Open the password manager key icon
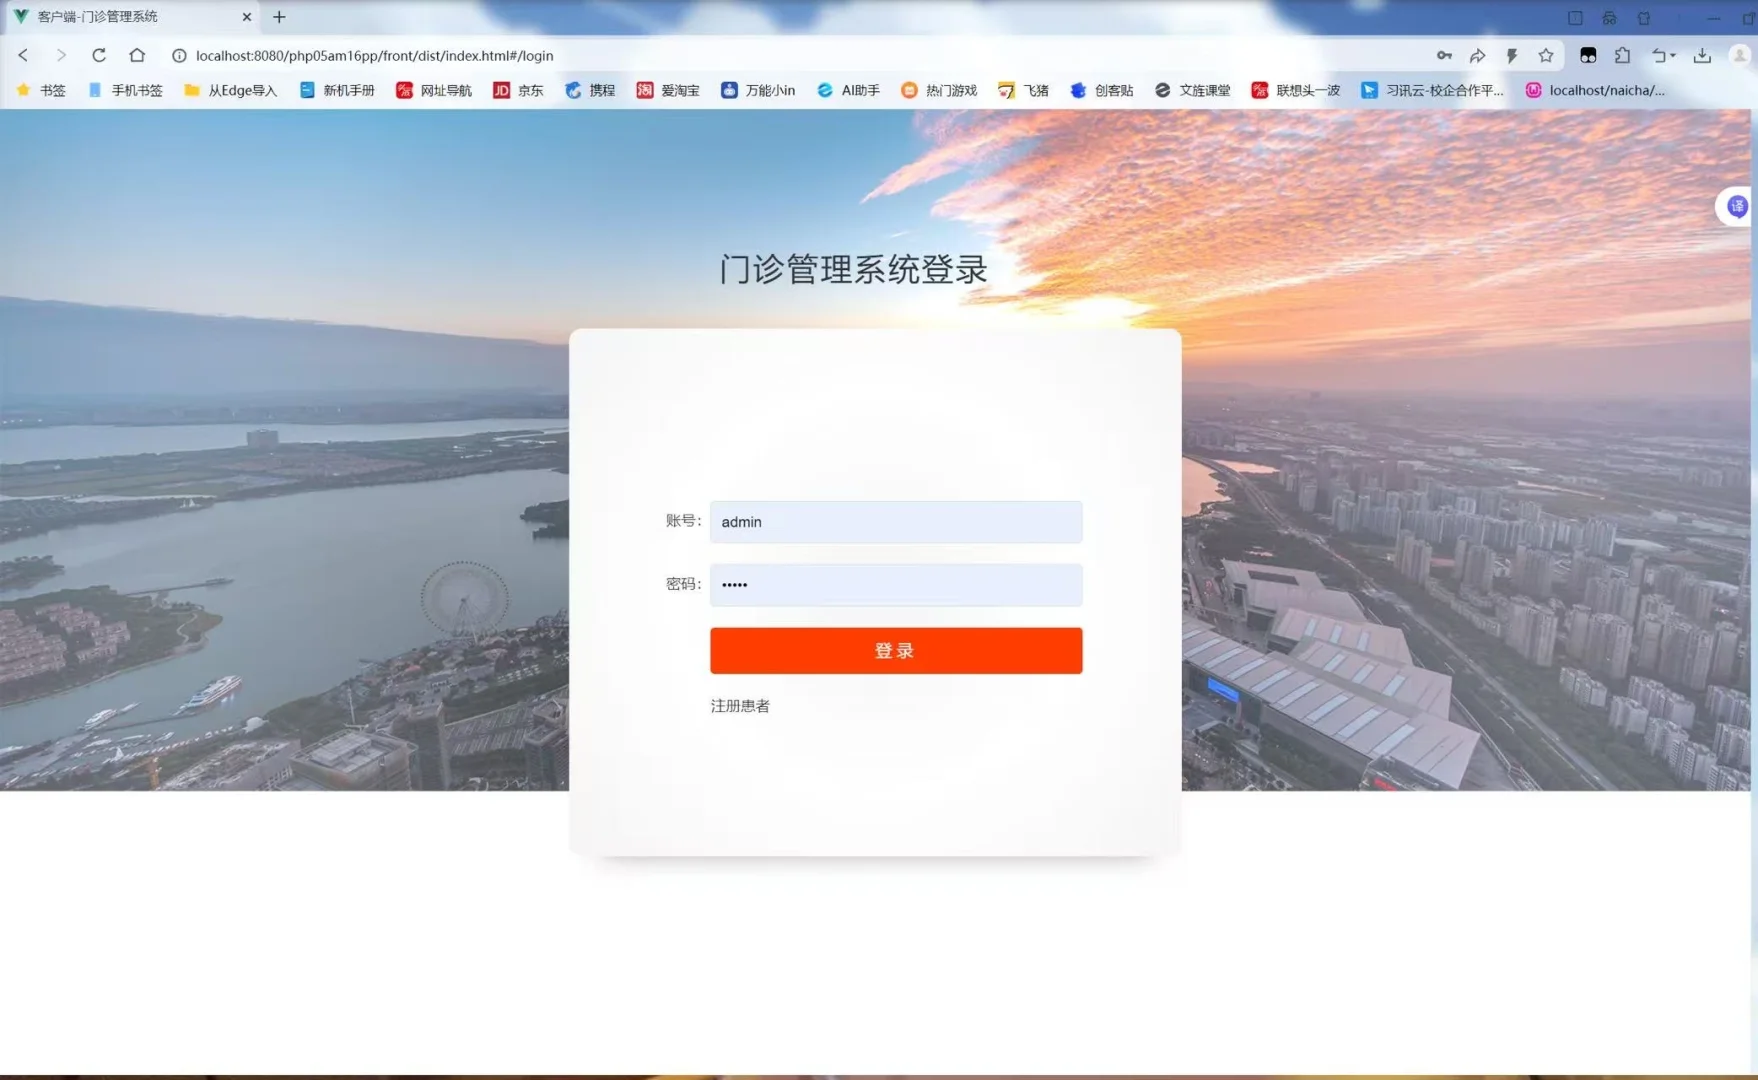 click(x=1444, y=56)
